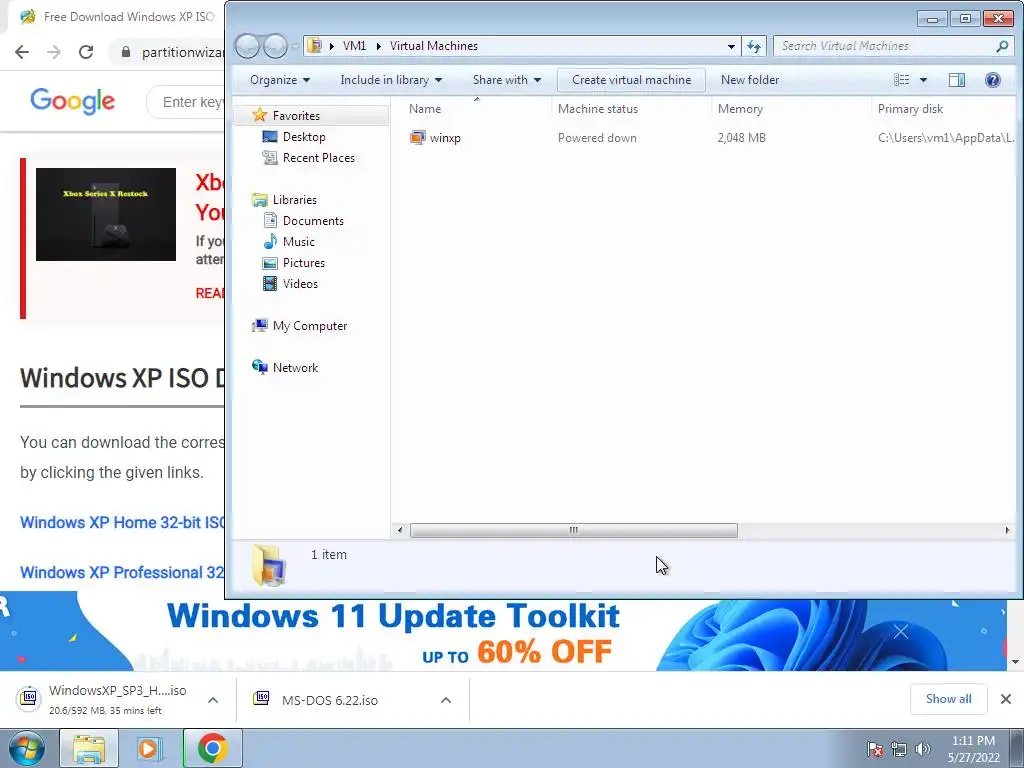1024x768 pixels.
Task: Expand address bar history dropdown arrow
Action: [731, 46]
